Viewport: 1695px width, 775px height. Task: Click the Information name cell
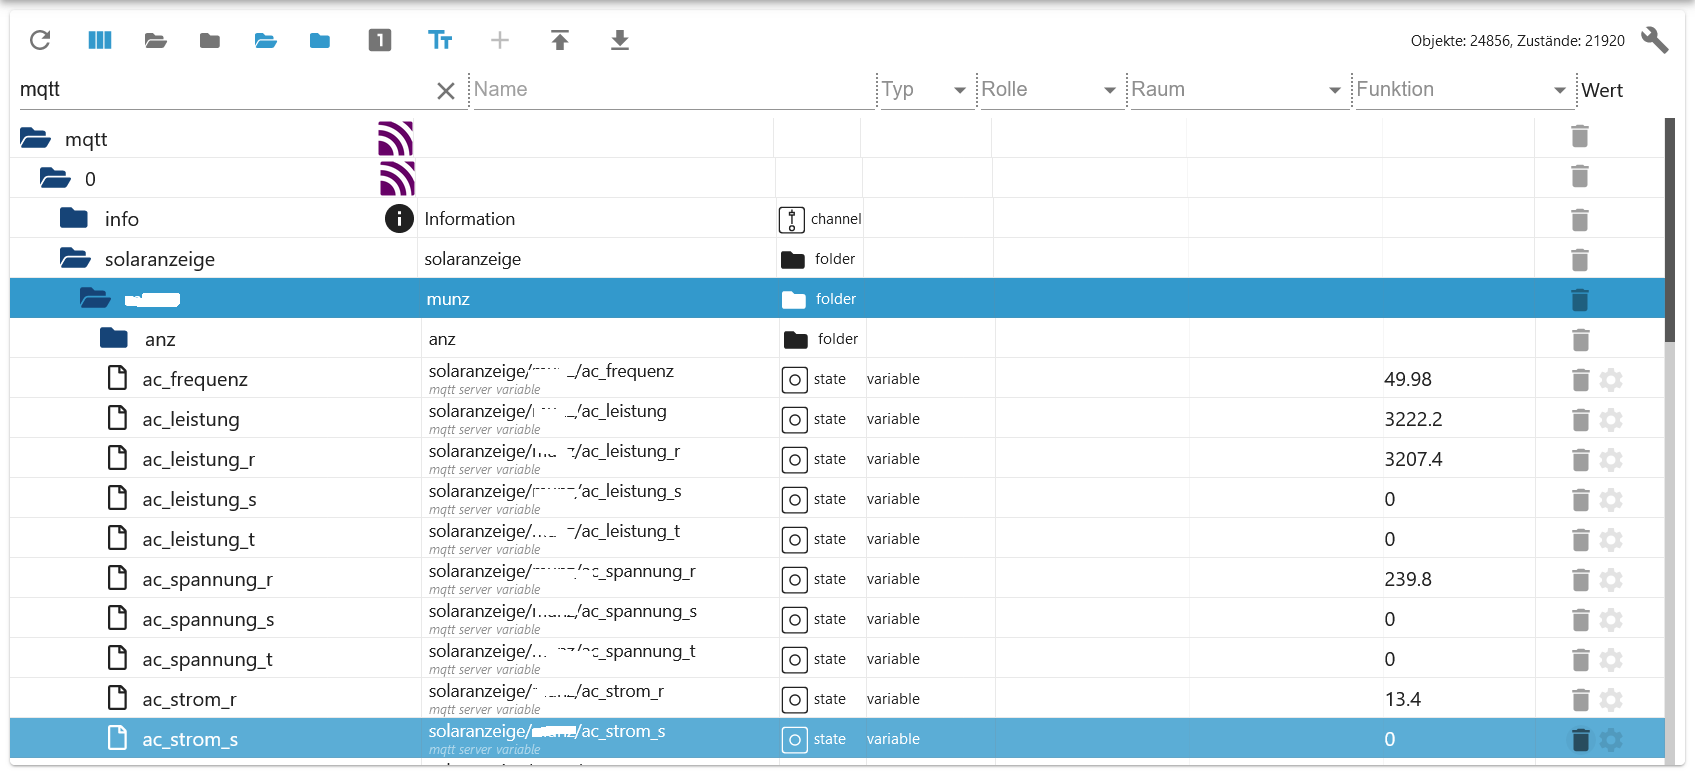pos(470,218)
